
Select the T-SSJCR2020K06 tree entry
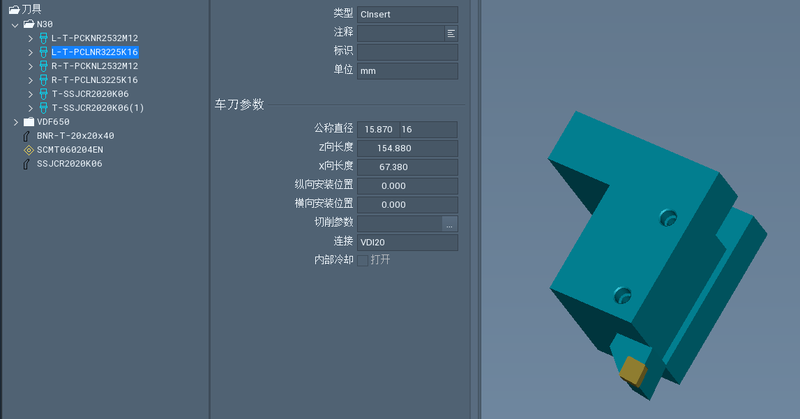tap(90, 94)
